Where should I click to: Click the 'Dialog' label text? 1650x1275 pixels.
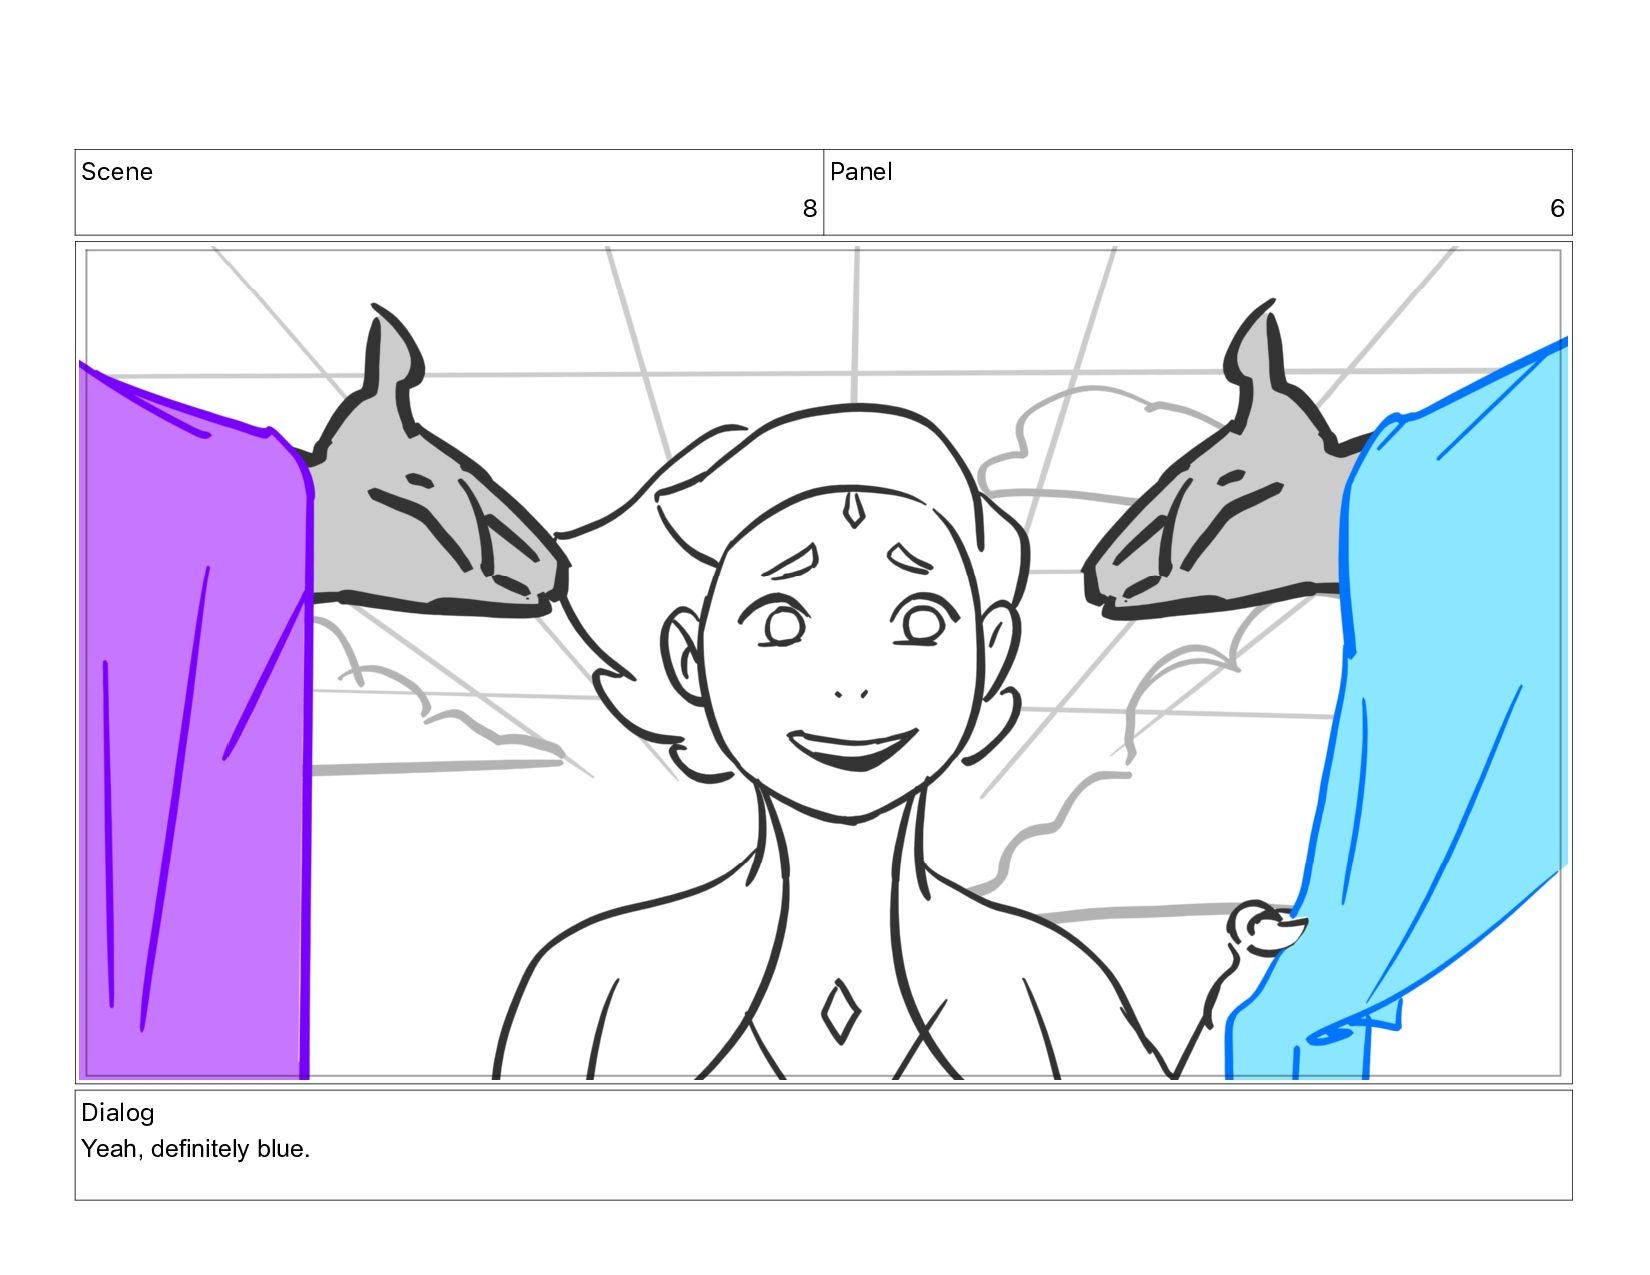coord(118,1113)
